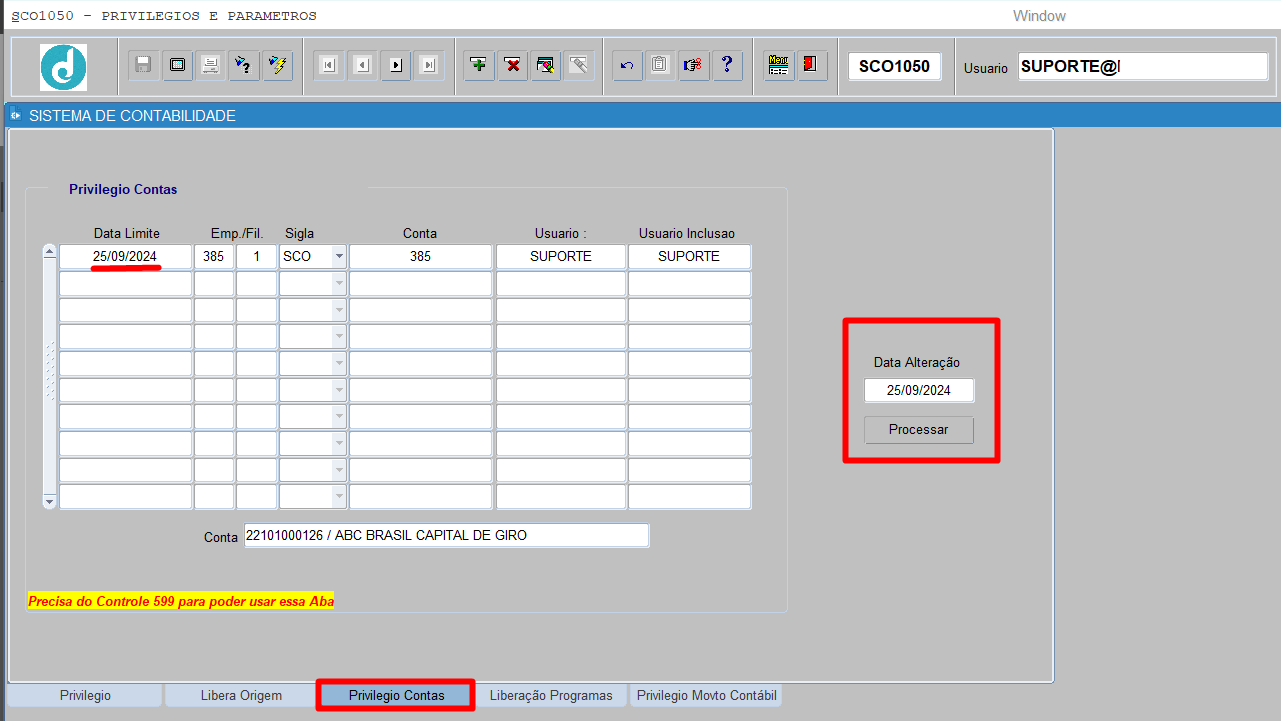
Task: Select the Privilegio Contas tab
Action: tap(396, 695)
